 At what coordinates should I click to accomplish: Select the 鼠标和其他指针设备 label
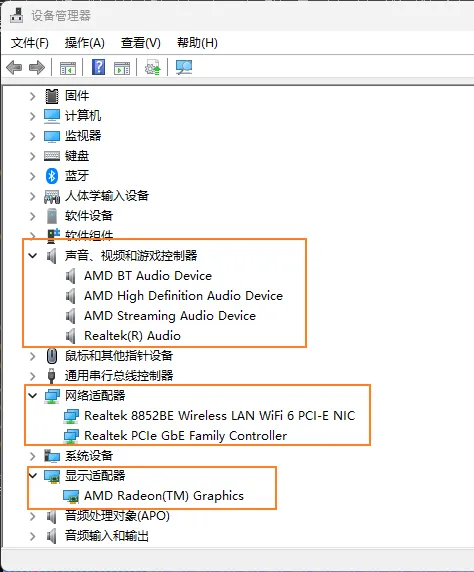click(x=119, y=356)
